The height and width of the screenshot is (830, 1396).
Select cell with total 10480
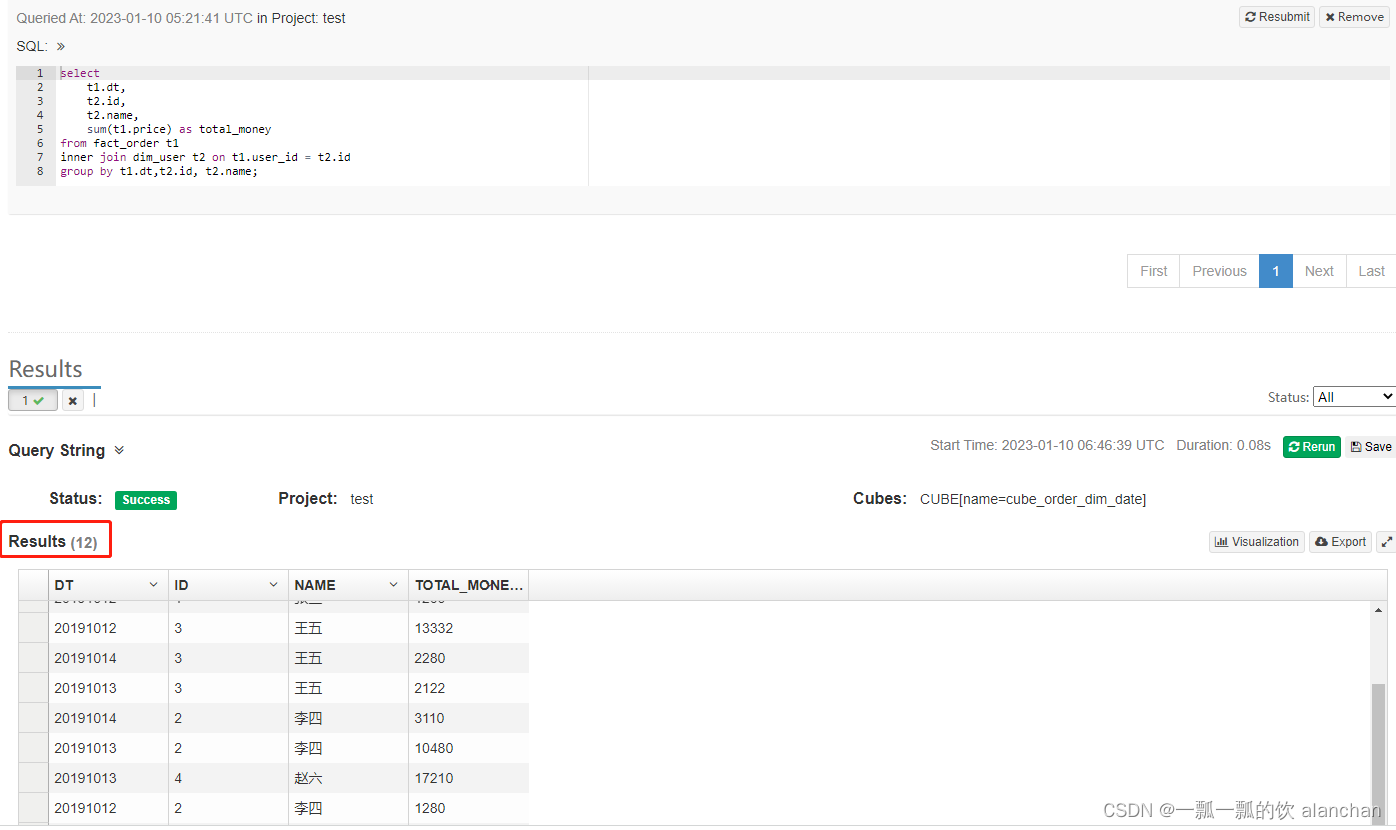click(468, 748)
